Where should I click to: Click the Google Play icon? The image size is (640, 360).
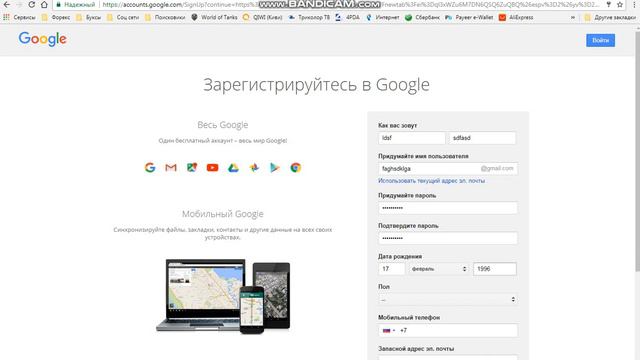pyautogui.click(x=275, y=167)
